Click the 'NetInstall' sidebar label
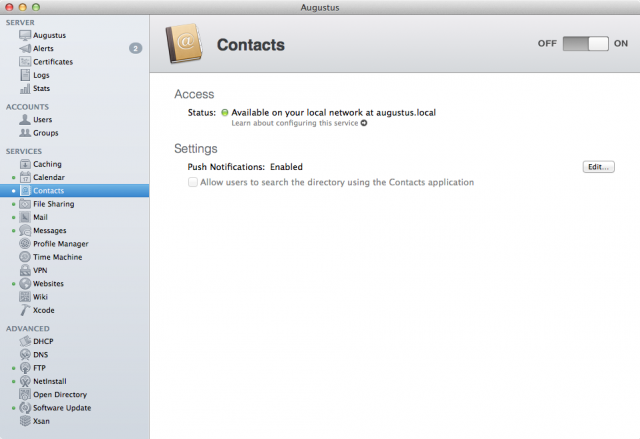Image resolution: width=640 pixels, height=439 pixels. [50, 381]
